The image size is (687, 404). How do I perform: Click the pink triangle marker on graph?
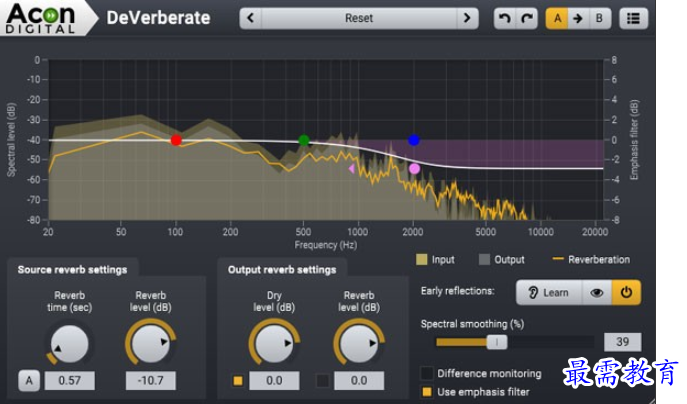pyautogui.click(x=351, y=168)
